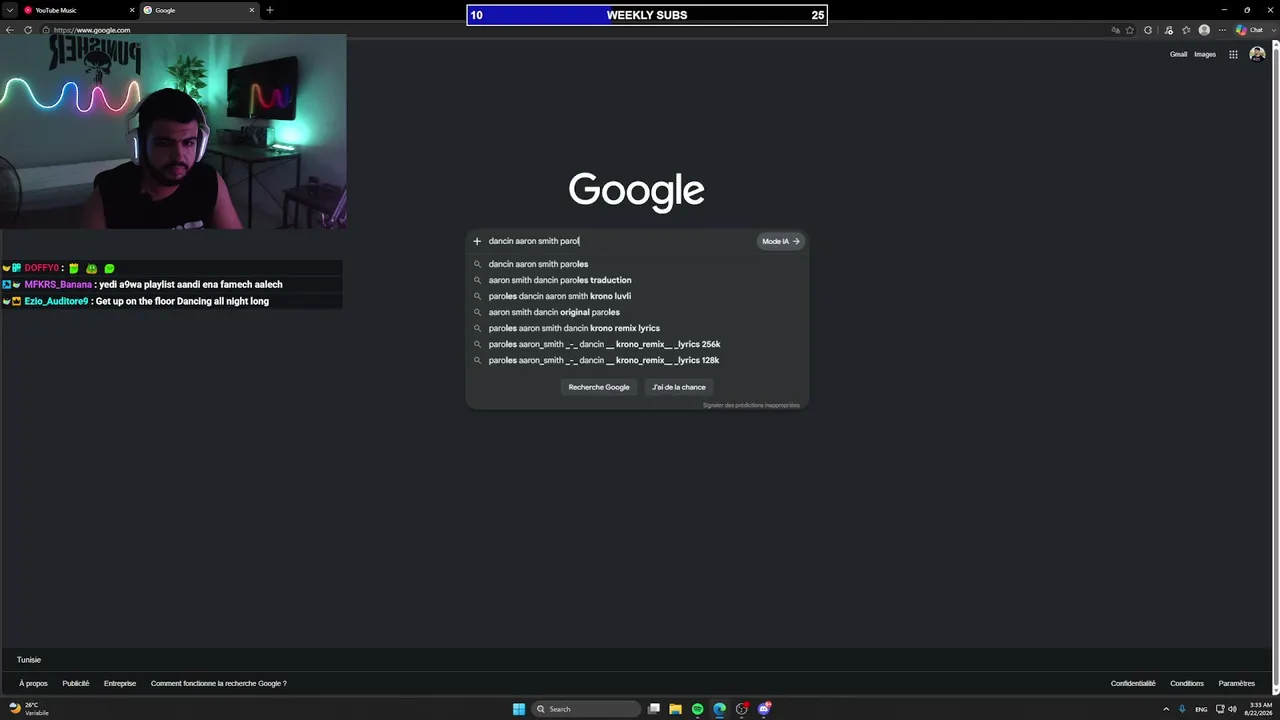The height and width of the screenshot is (720, 1280).
Task: Open the network status tray icon
Action: click(1220, 709)
